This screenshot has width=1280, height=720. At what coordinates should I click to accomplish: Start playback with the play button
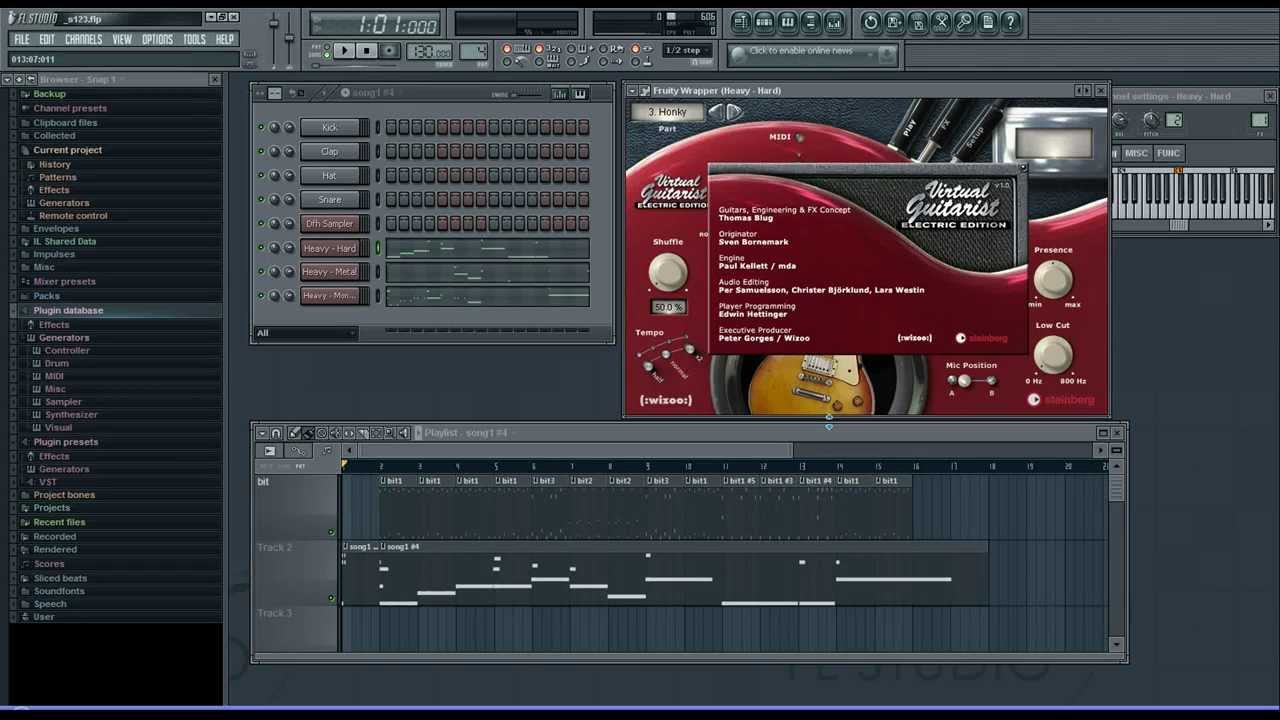click(343, 51)
